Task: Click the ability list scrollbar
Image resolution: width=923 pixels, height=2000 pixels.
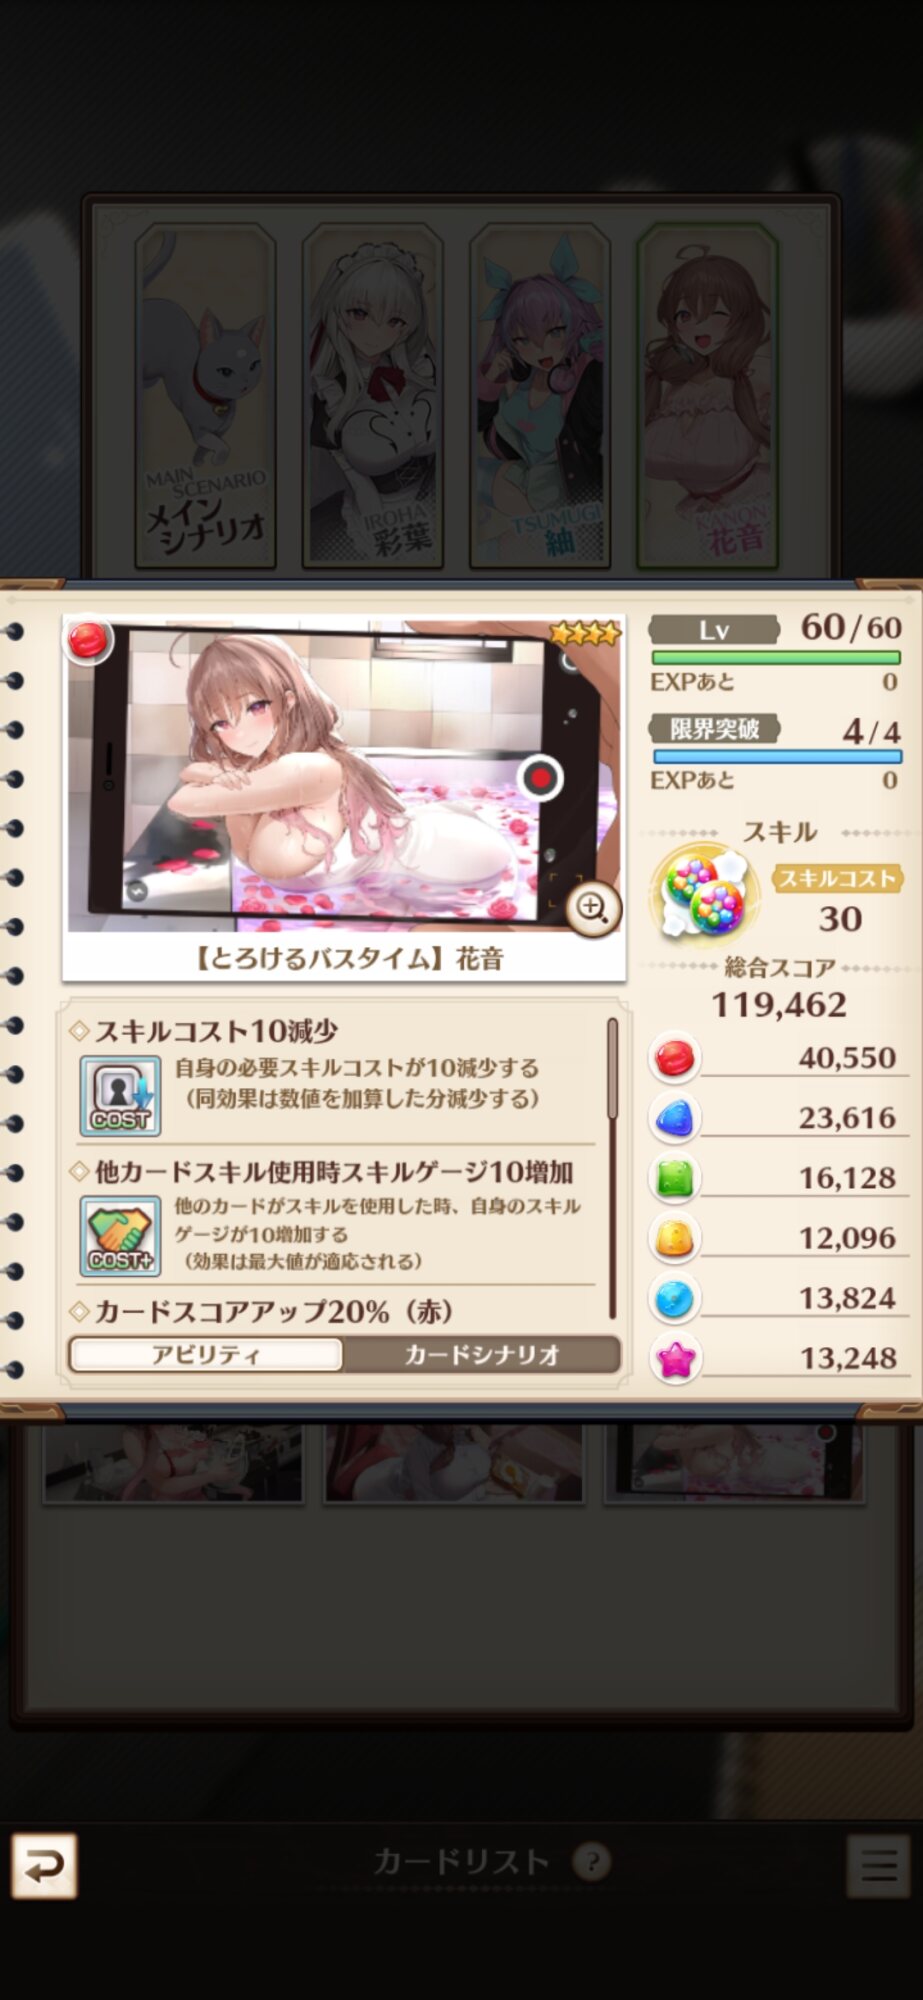Action: (x=612, y=1168)
